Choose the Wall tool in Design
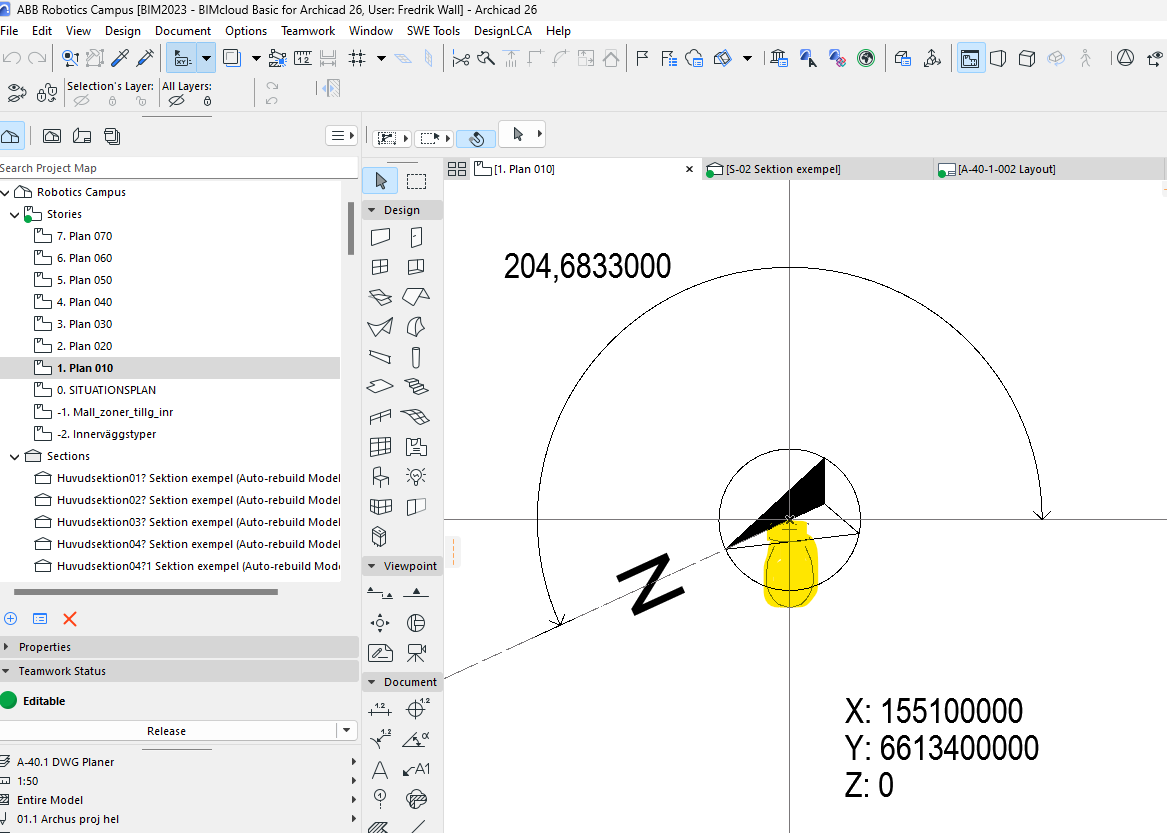 pos(380,238)
